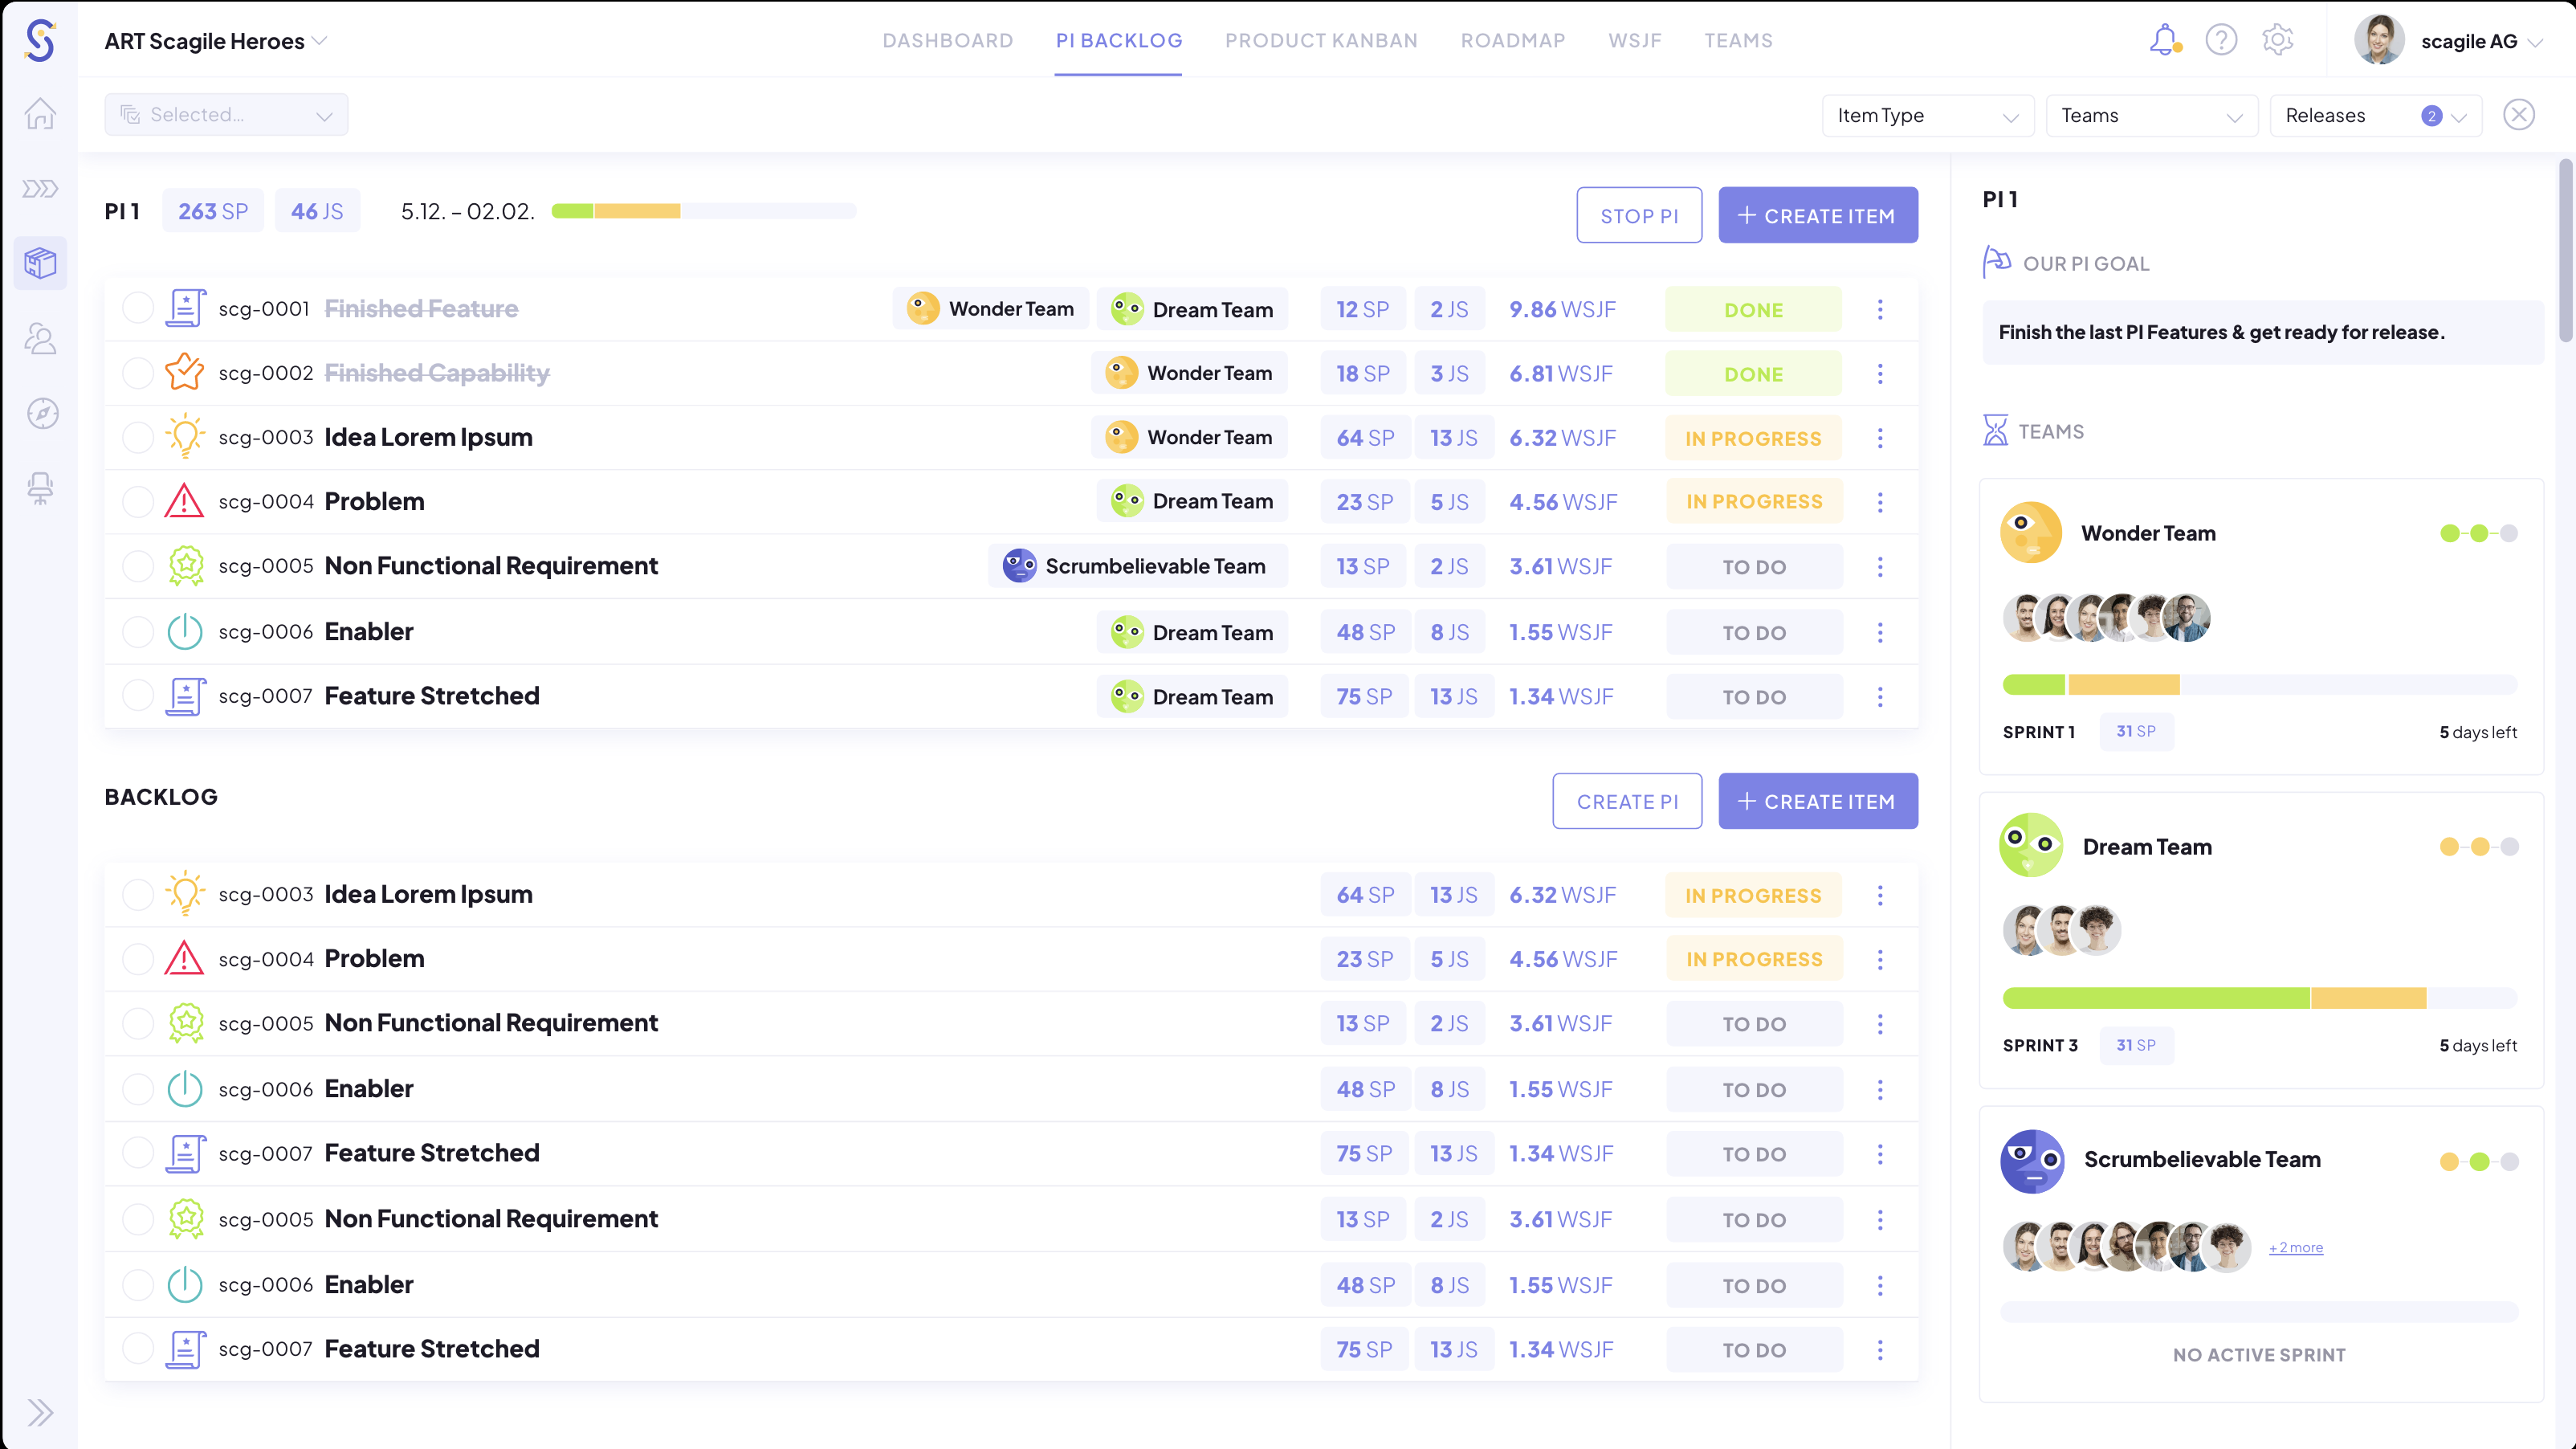Switch to the ROADMAP tab

1513,41
